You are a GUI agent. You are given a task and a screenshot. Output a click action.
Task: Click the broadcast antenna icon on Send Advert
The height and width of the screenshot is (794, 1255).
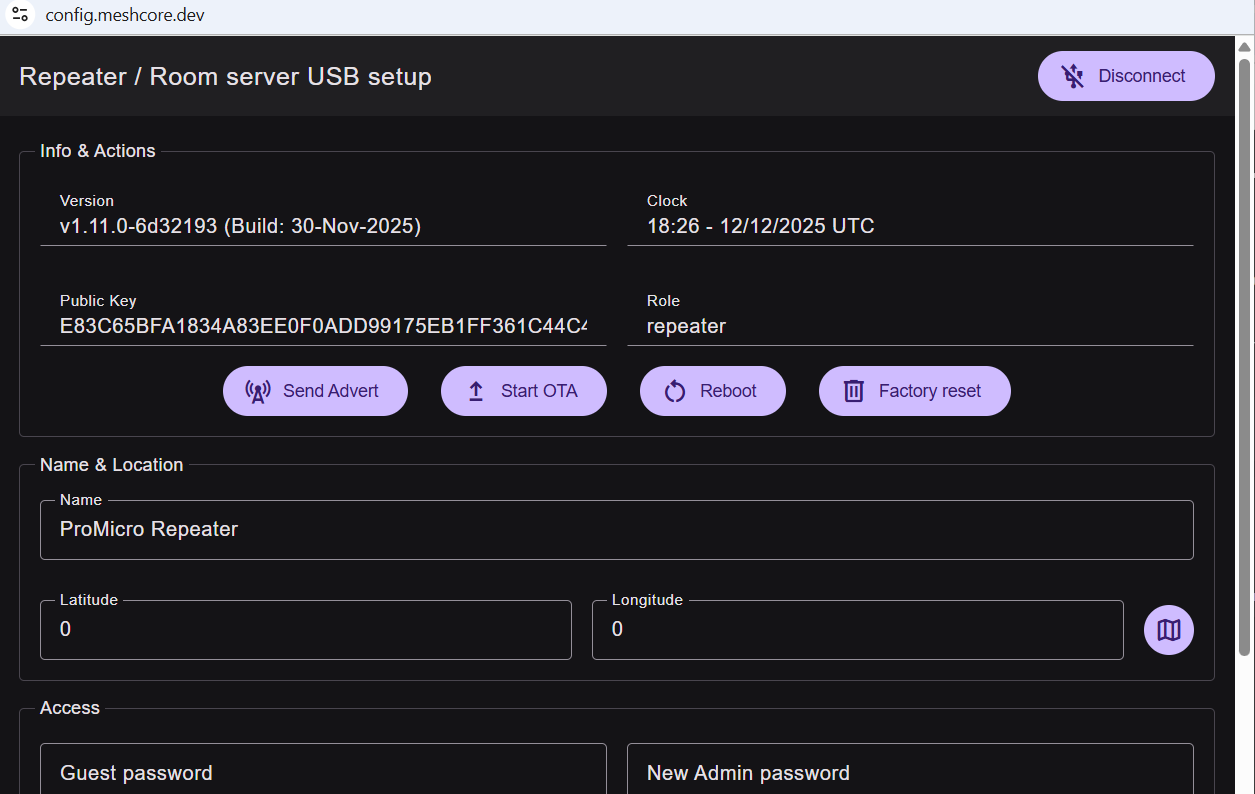pyautogui.click(x=258, y=391)
